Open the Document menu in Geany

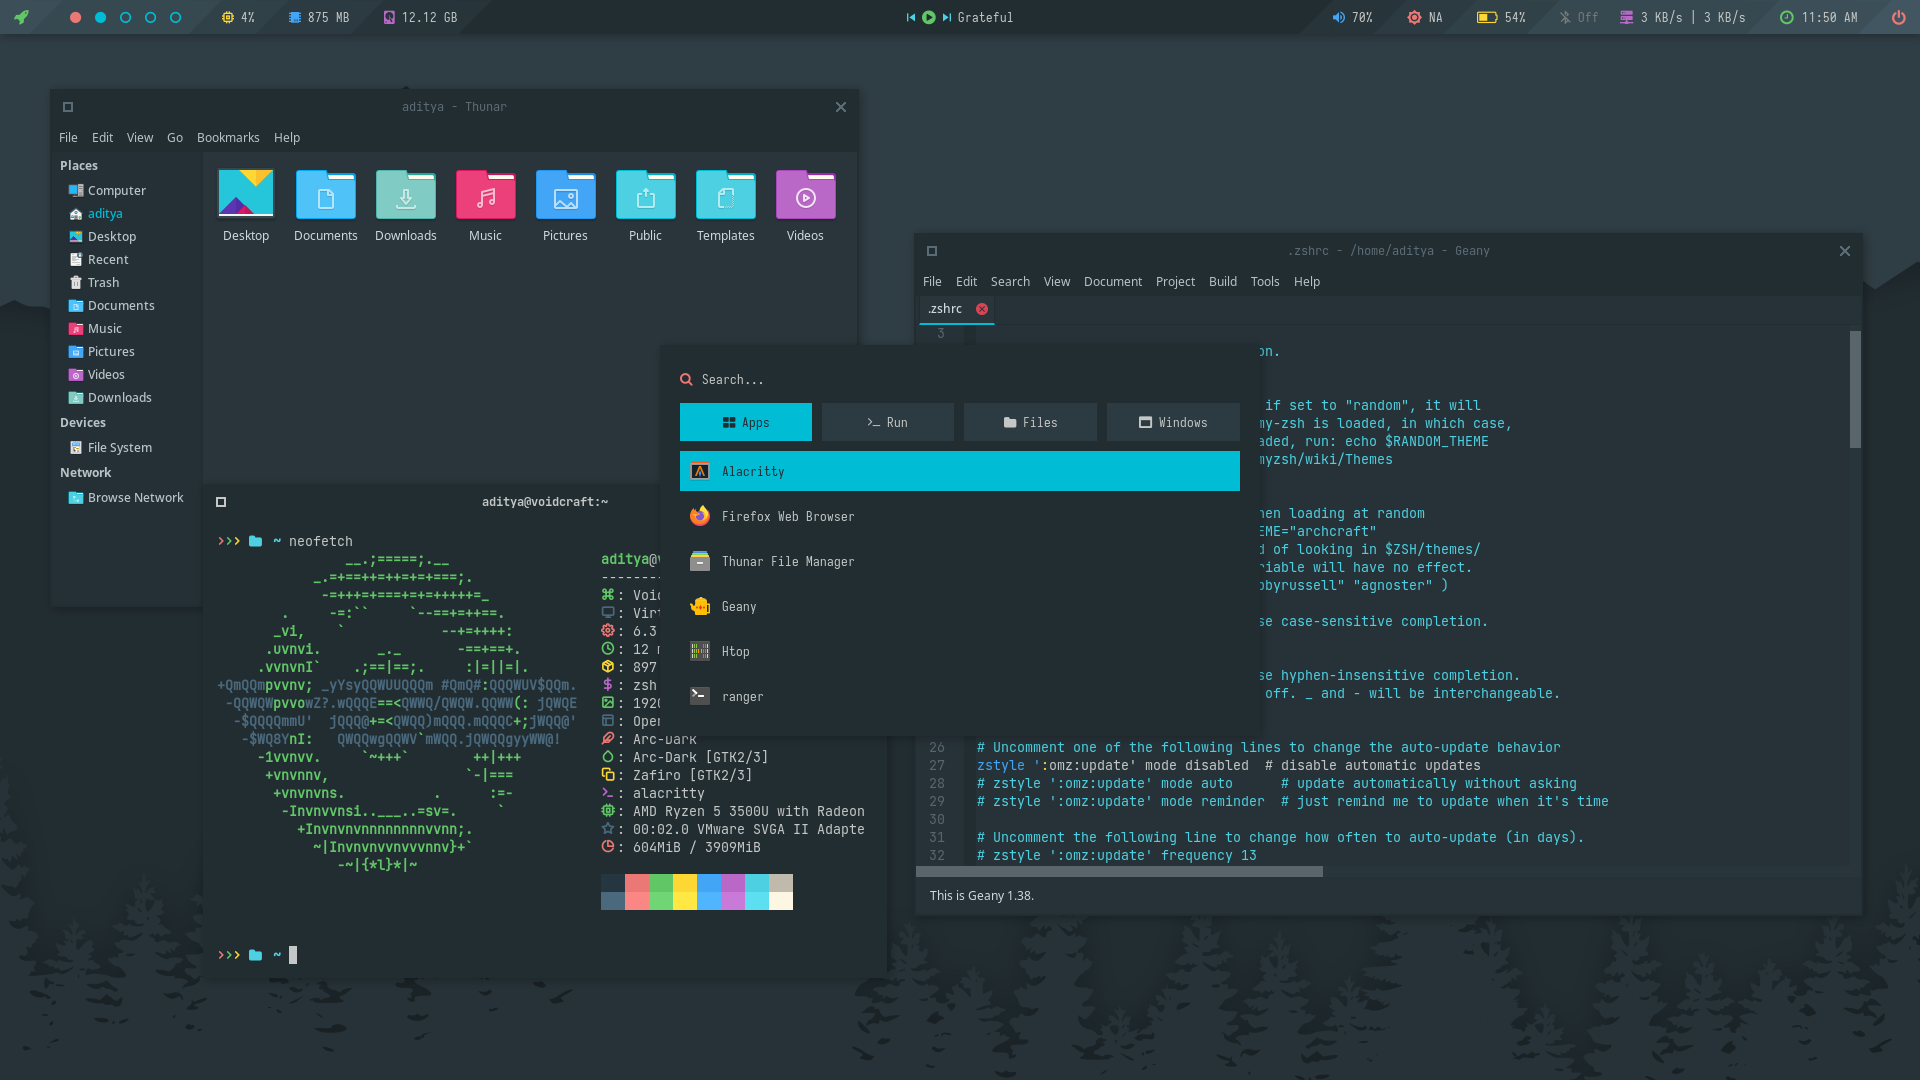click(x=1112, y=282)
